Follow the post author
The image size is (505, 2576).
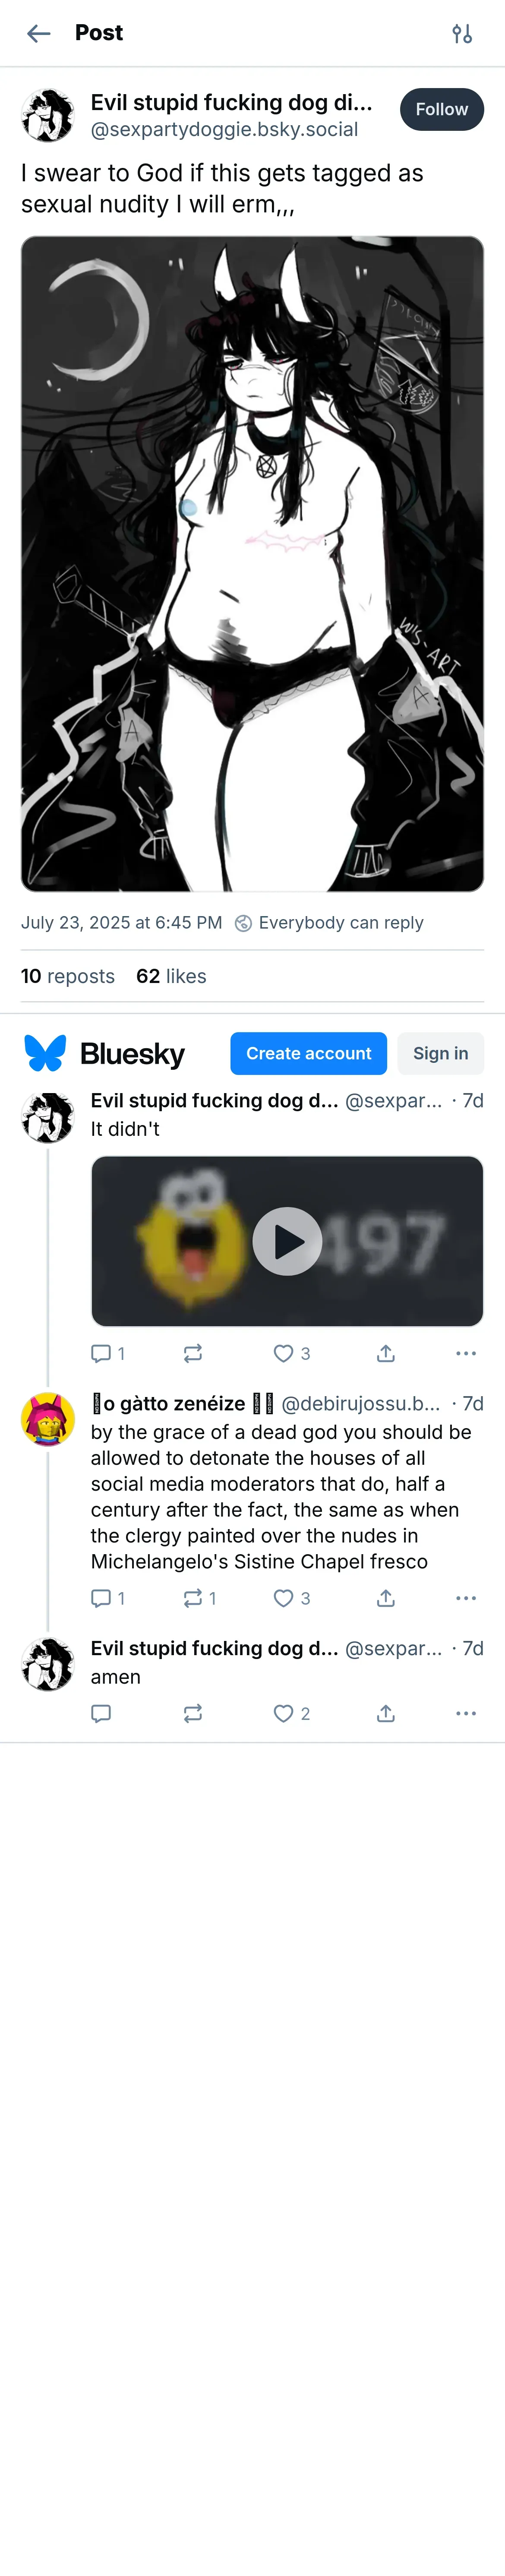441,109
